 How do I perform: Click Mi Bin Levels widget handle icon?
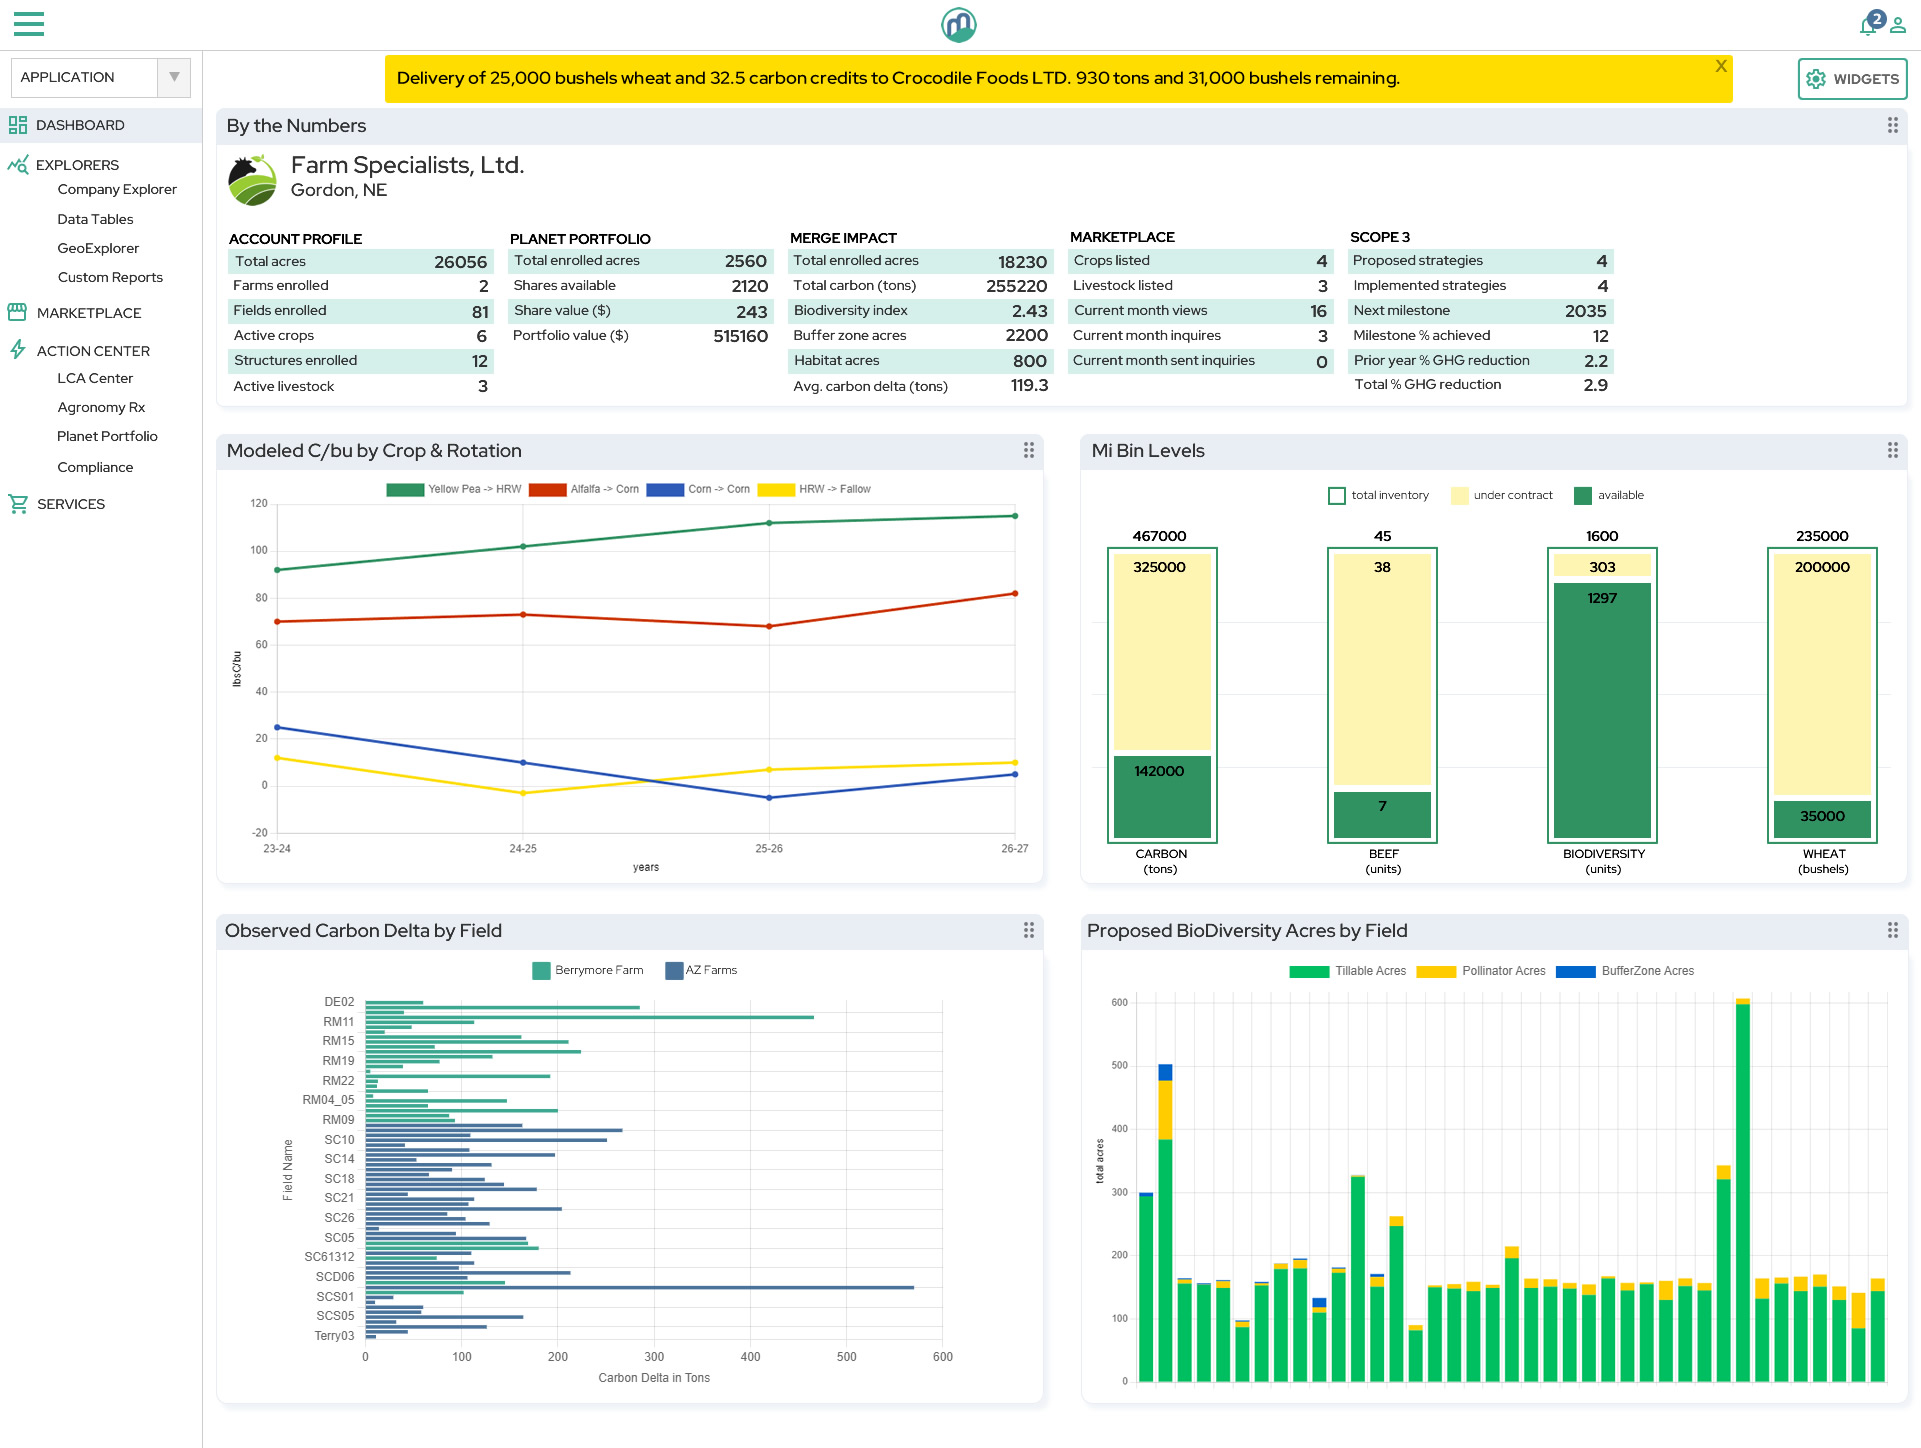pos(1892,450)
